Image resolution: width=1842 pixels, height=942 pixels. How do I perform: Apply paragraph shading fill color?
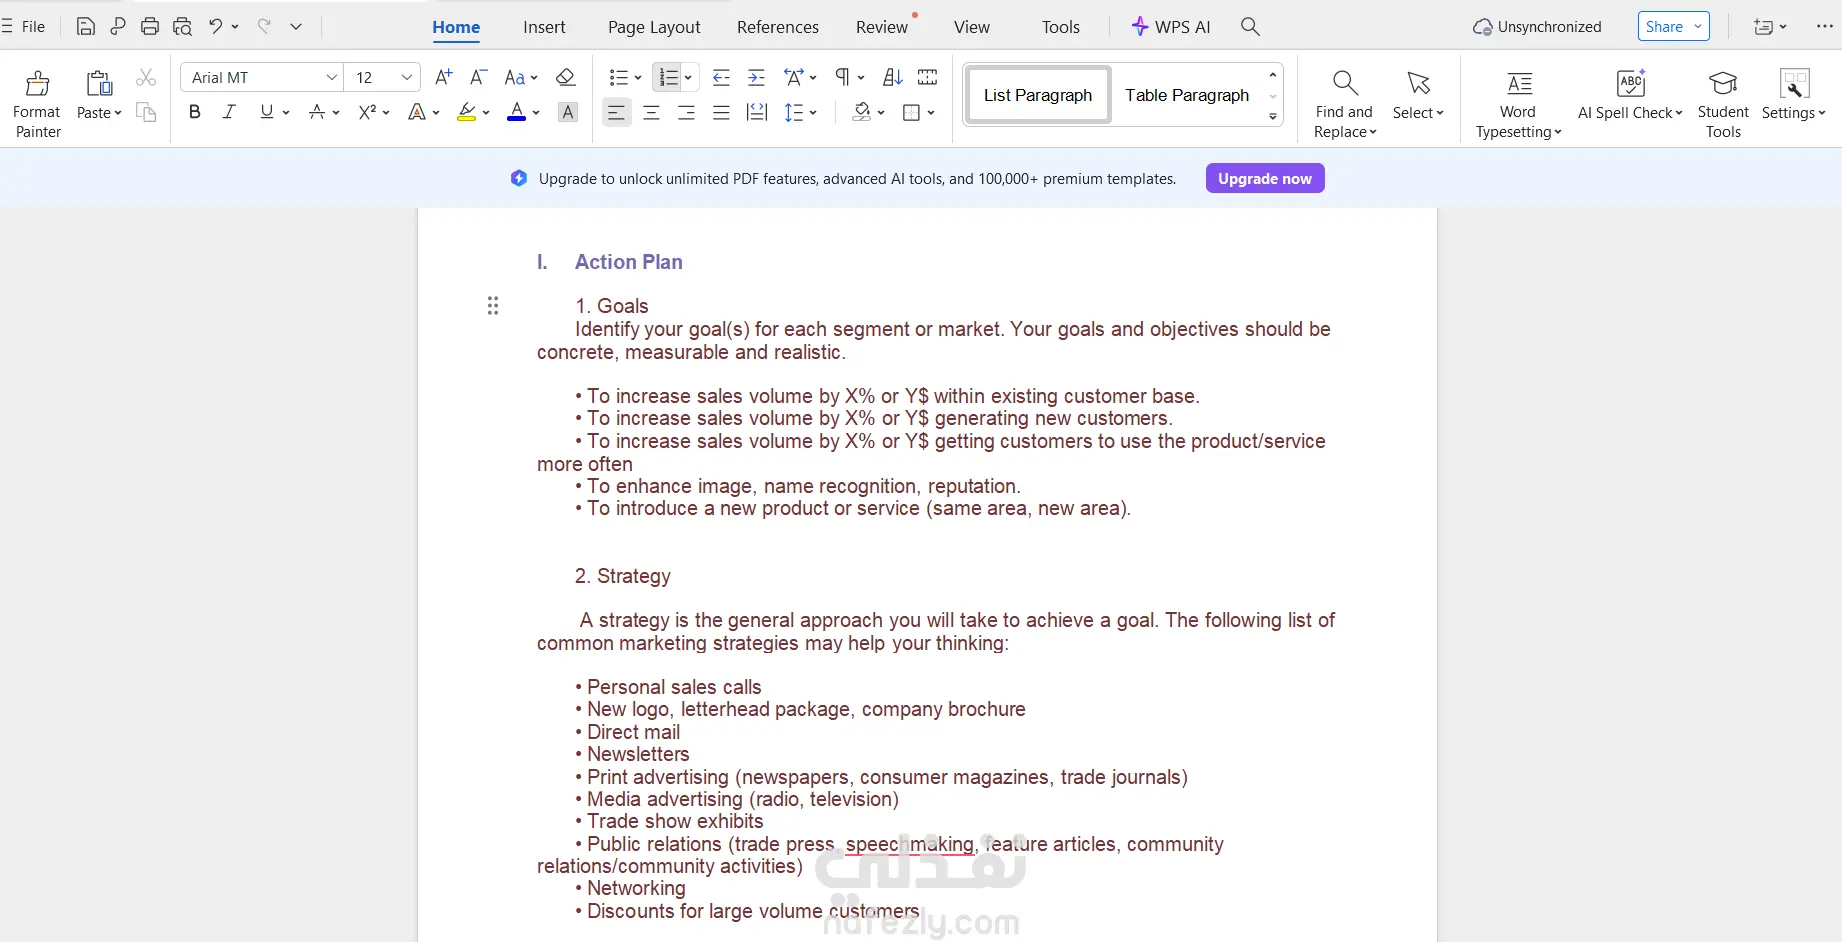pos(861,112)
